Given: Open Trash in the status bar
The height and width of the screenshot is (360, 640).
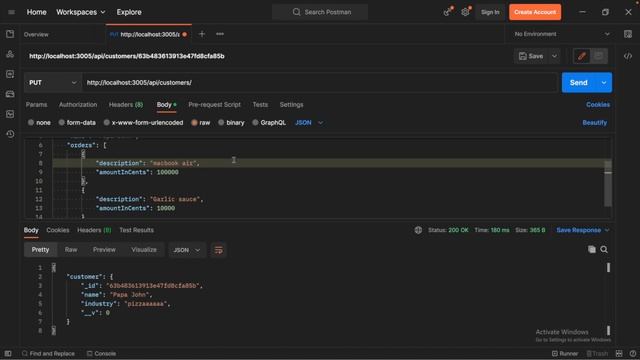Looking at the screenshot, I should (598, 353).
